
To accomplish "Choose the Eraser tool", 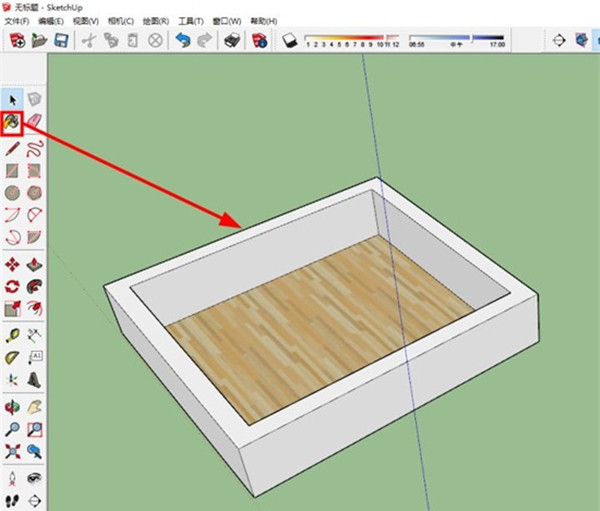I will (x=35, y=121).
